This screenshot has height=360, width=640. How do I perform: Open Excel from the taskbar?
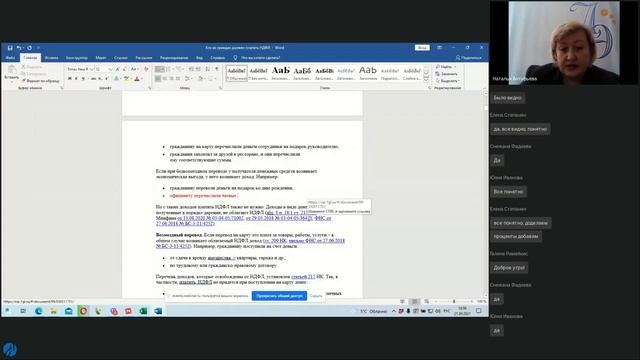tap(143, 311)
